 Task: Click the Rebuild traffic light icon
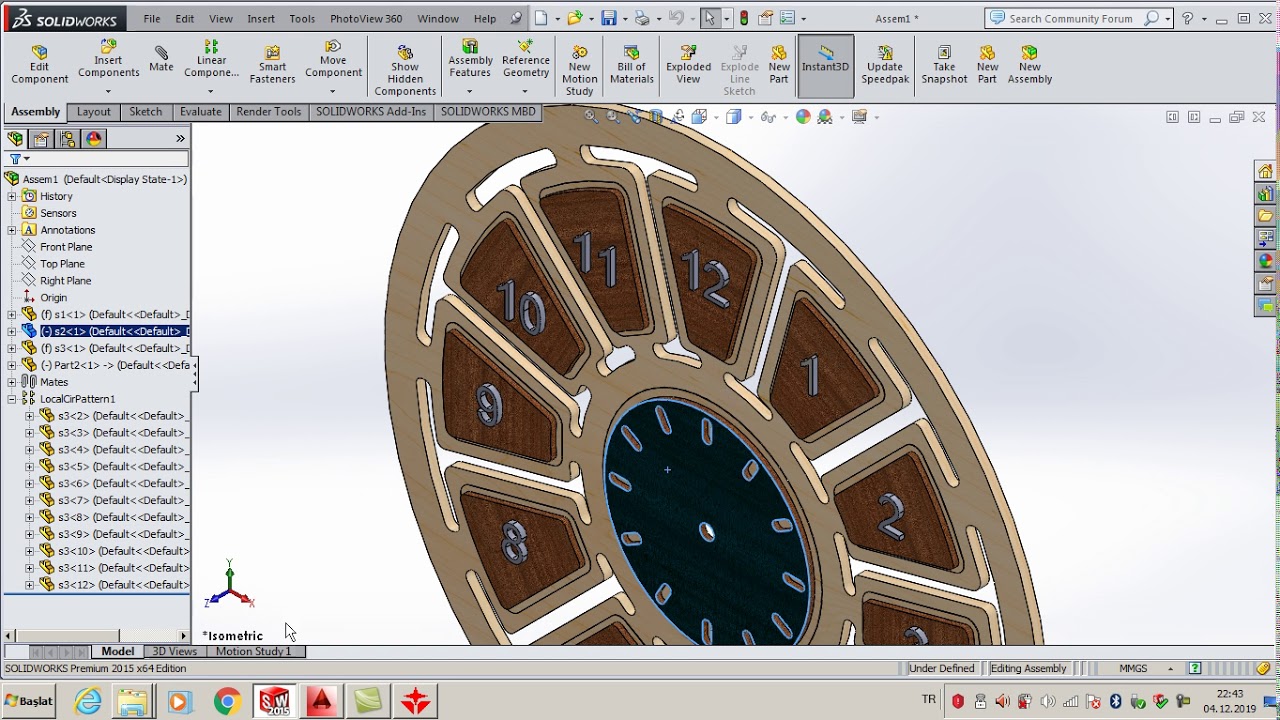pos(743,18)
